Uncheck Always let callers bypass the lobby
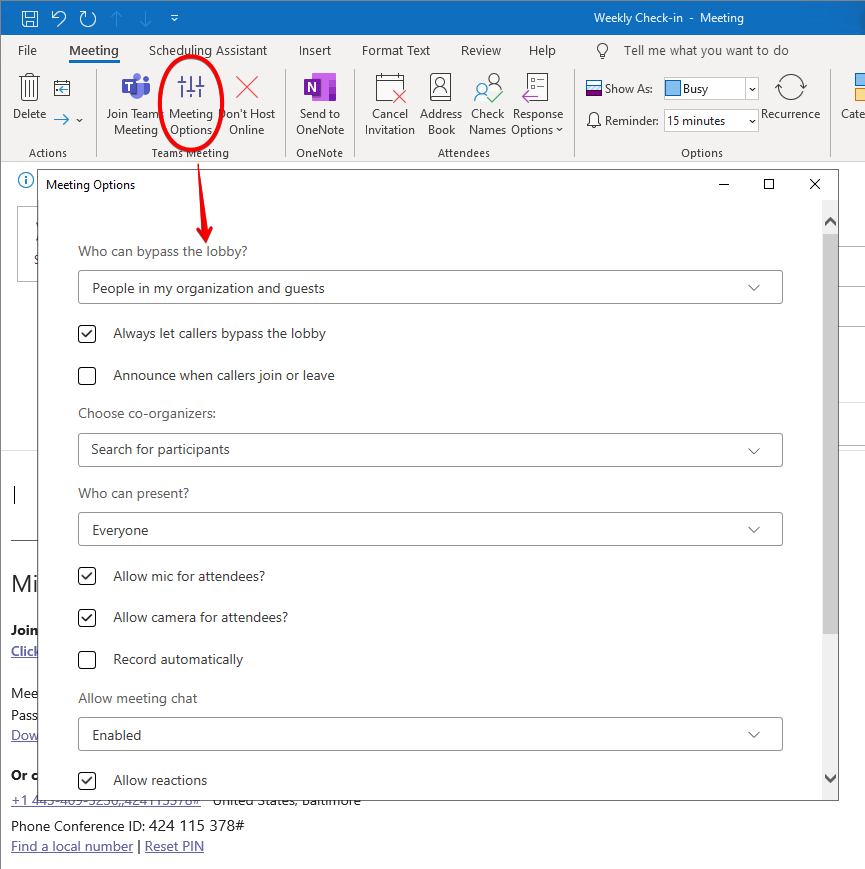The width and height of the screenshot is (865, 869). tap(87, 334)
